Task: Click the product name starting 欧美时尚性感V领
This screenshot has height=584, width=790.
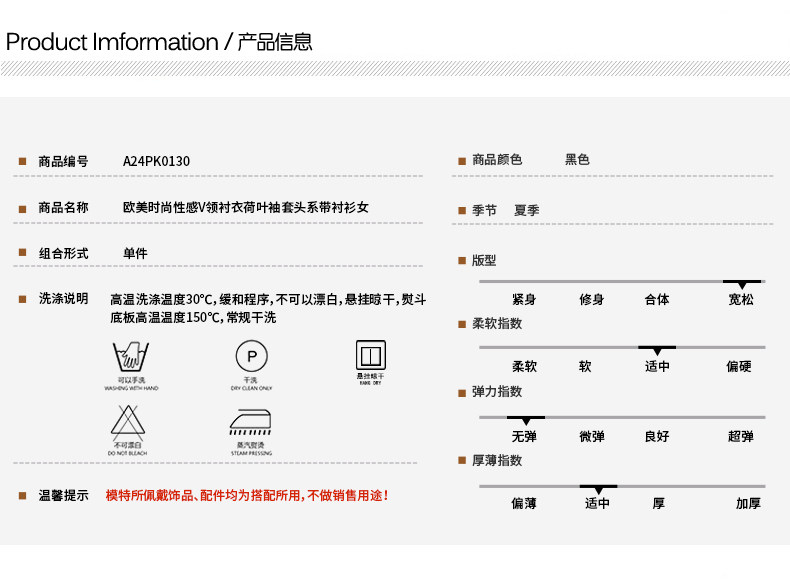Action: click(246, 207)
